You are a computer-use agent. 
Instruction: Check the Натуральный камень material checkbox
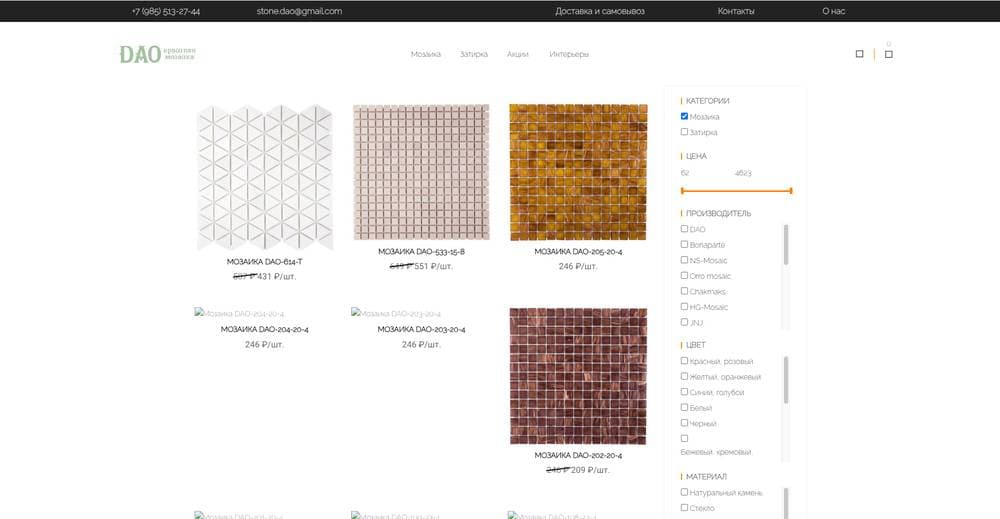point(684,492)
